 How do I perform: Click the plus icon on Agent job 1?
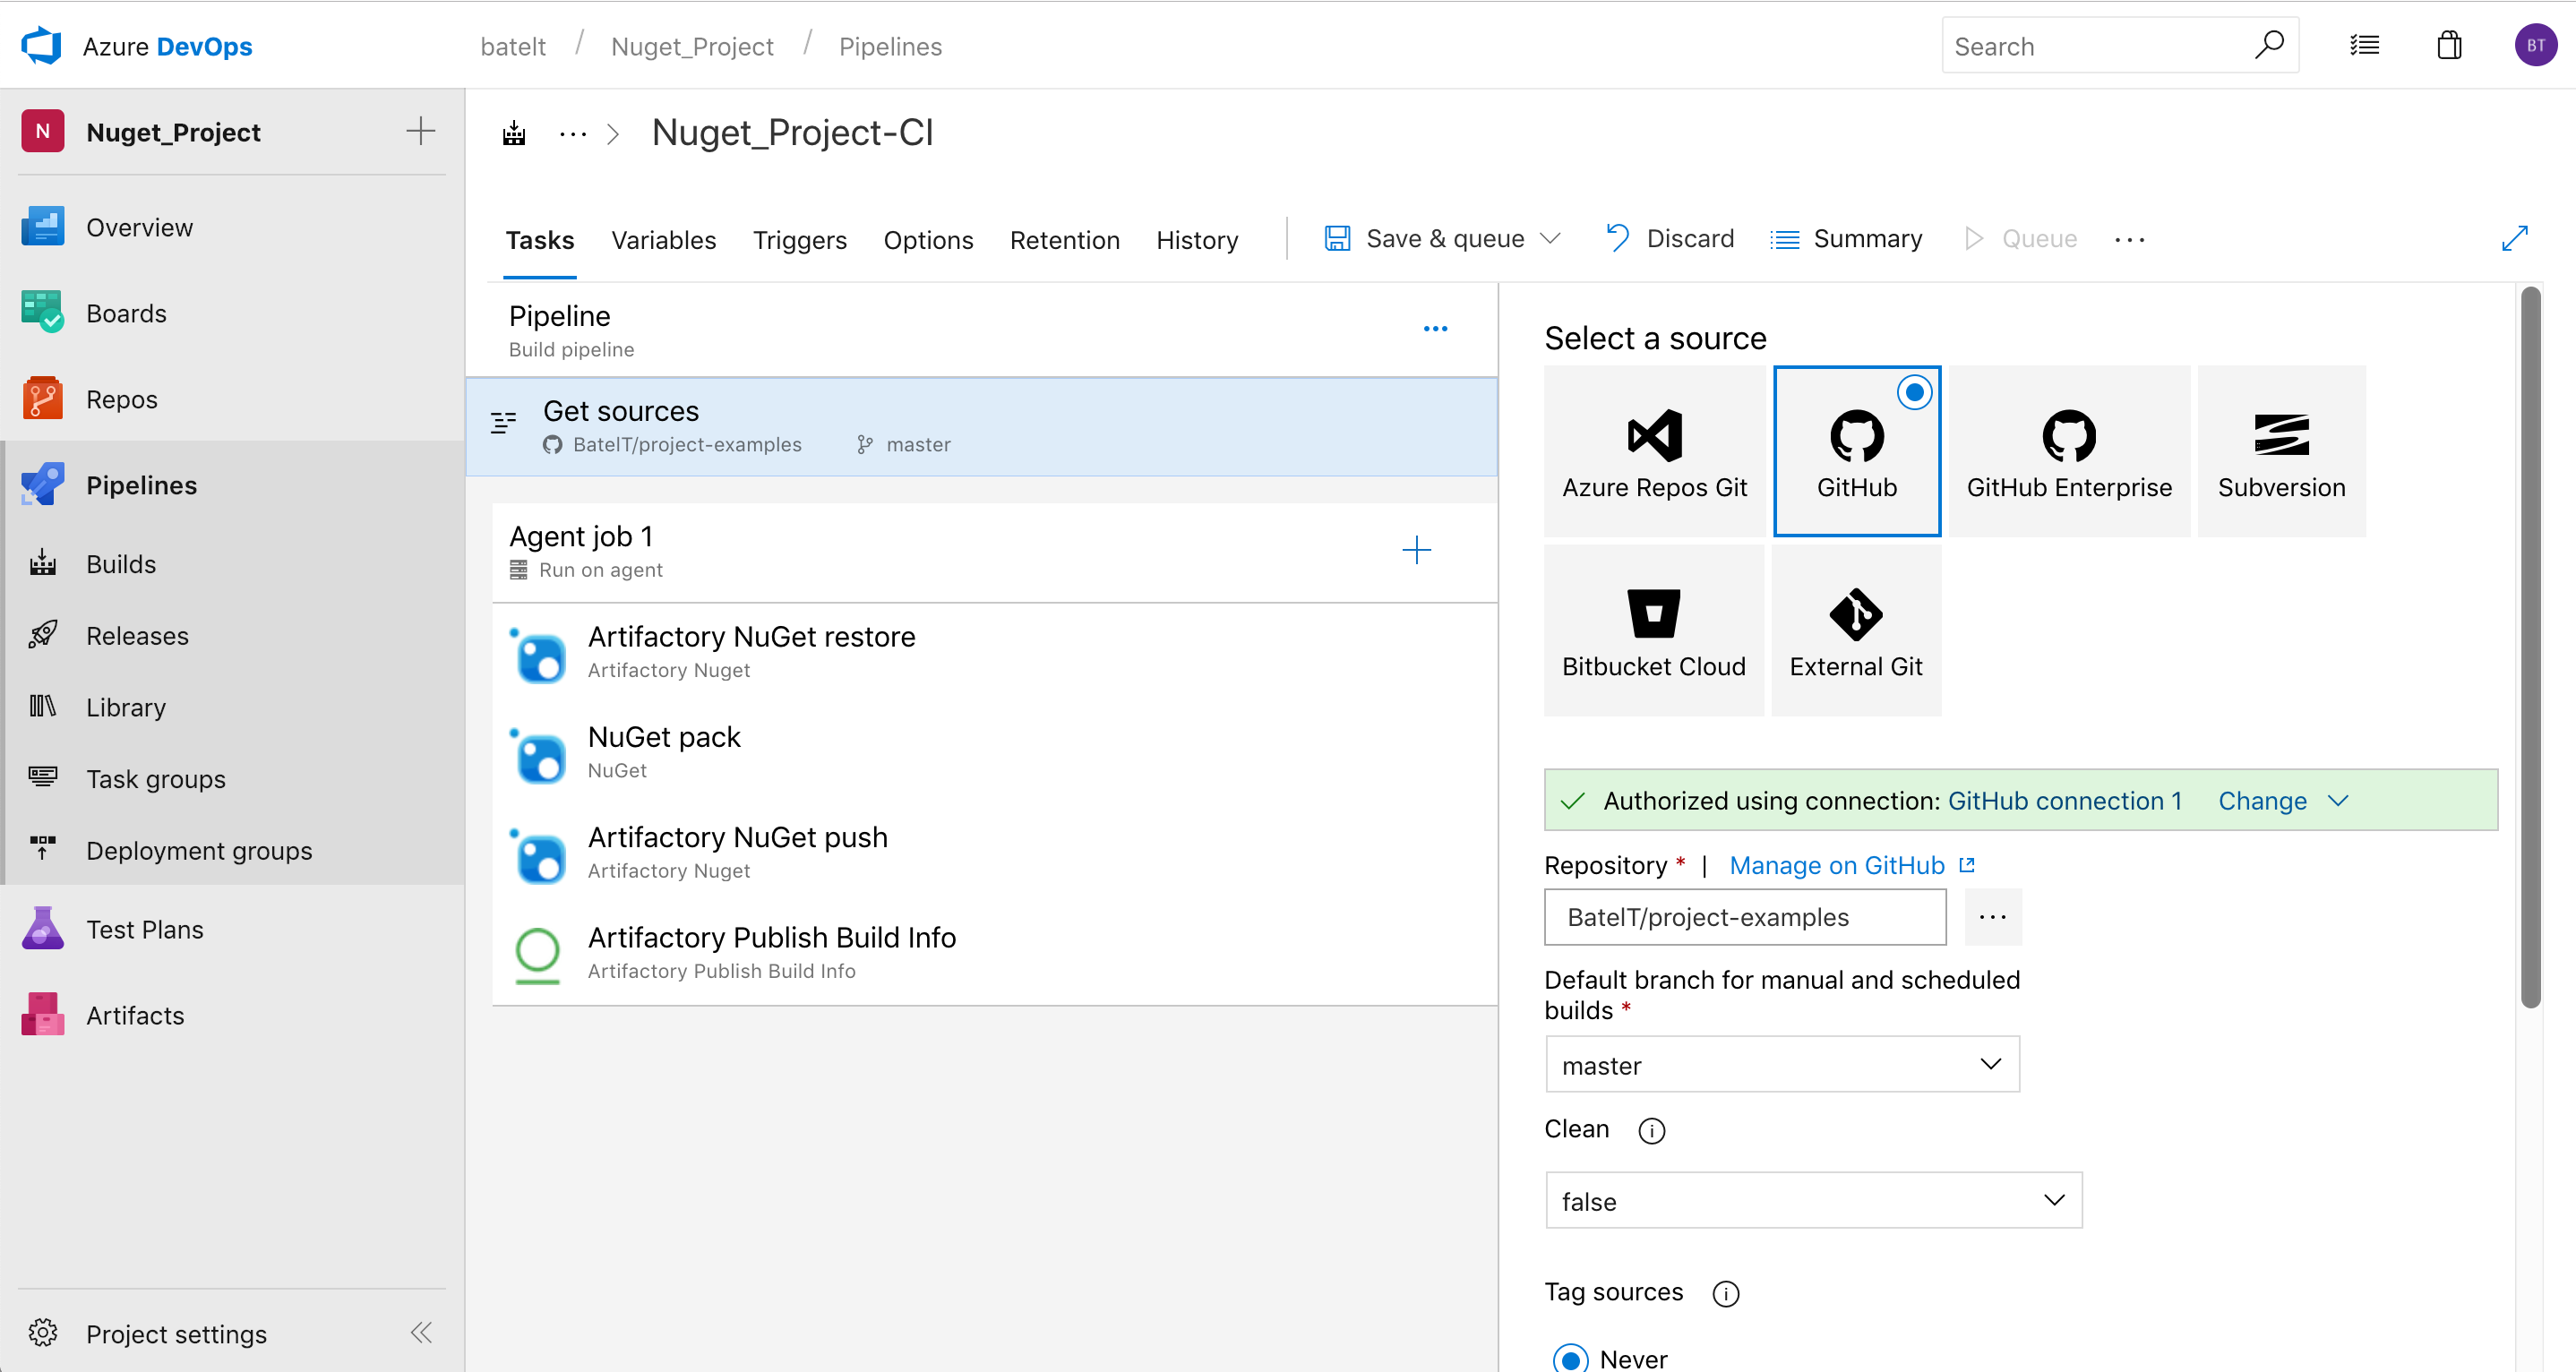pyautogui.click(x=1416, y=550)
